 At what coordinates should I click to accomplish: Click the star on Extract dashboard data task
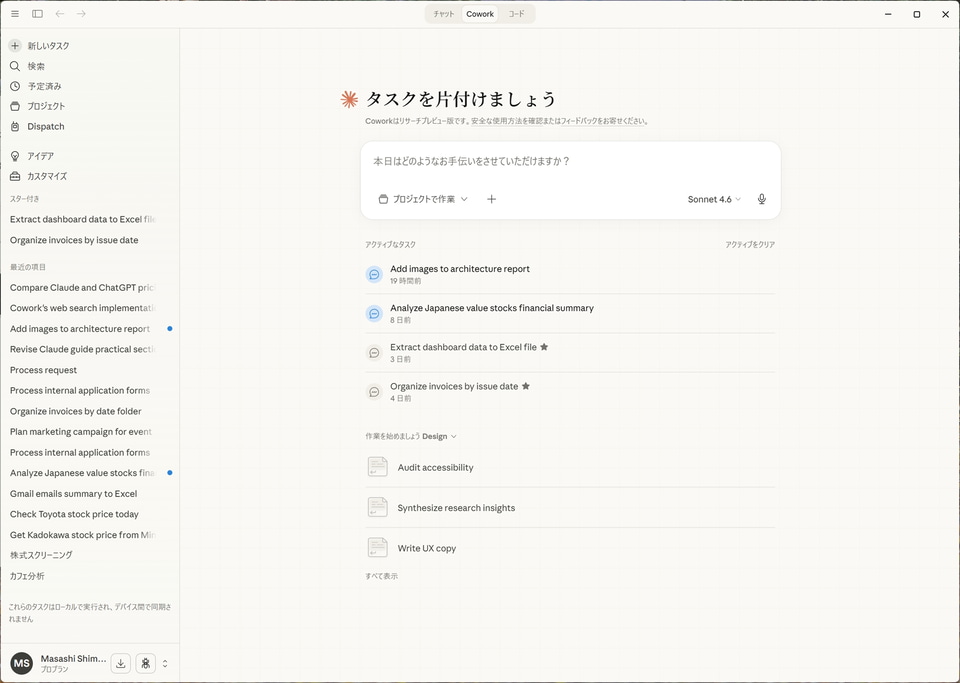point(544,347)
